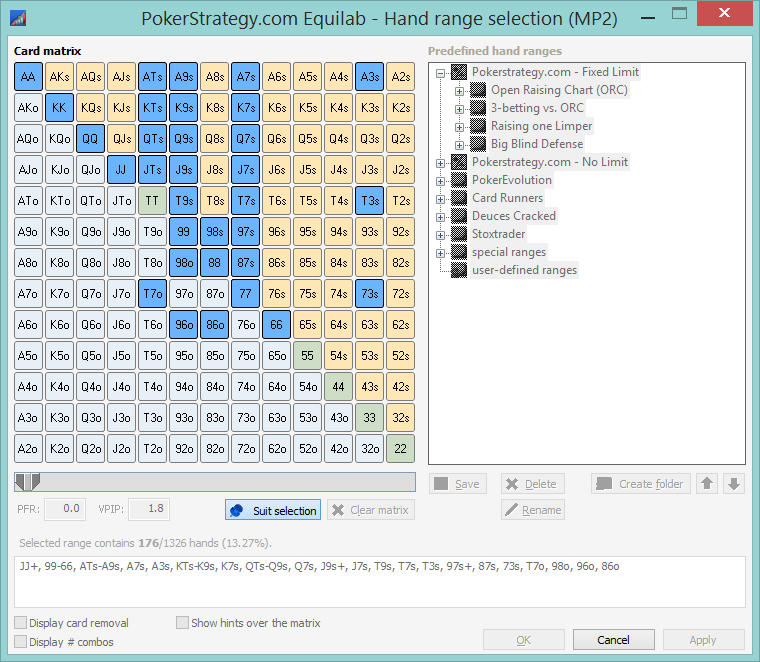760x662 pixels.
Task: Click the No Limit folder icon
Action: tap(459, 162)
